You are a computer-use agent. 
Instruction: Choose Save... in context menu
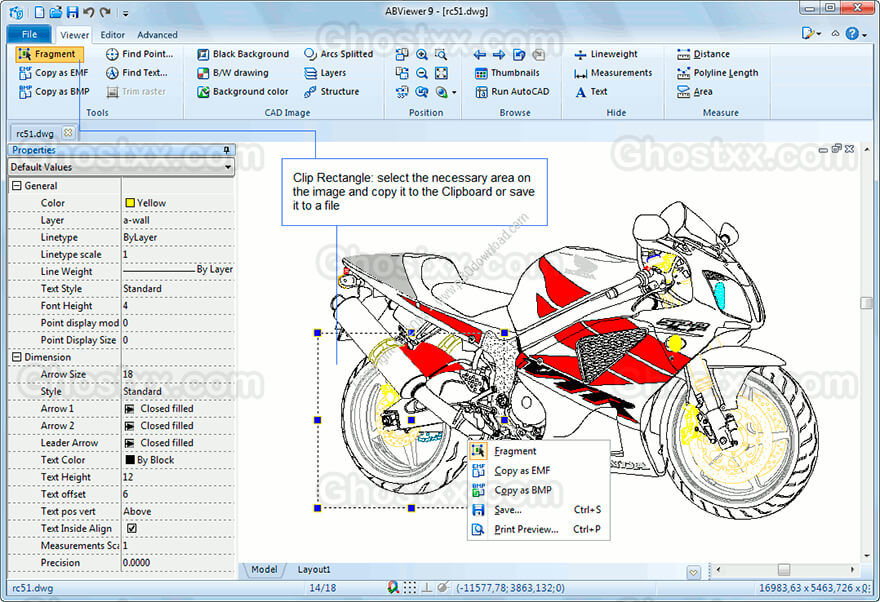[539, 510]
